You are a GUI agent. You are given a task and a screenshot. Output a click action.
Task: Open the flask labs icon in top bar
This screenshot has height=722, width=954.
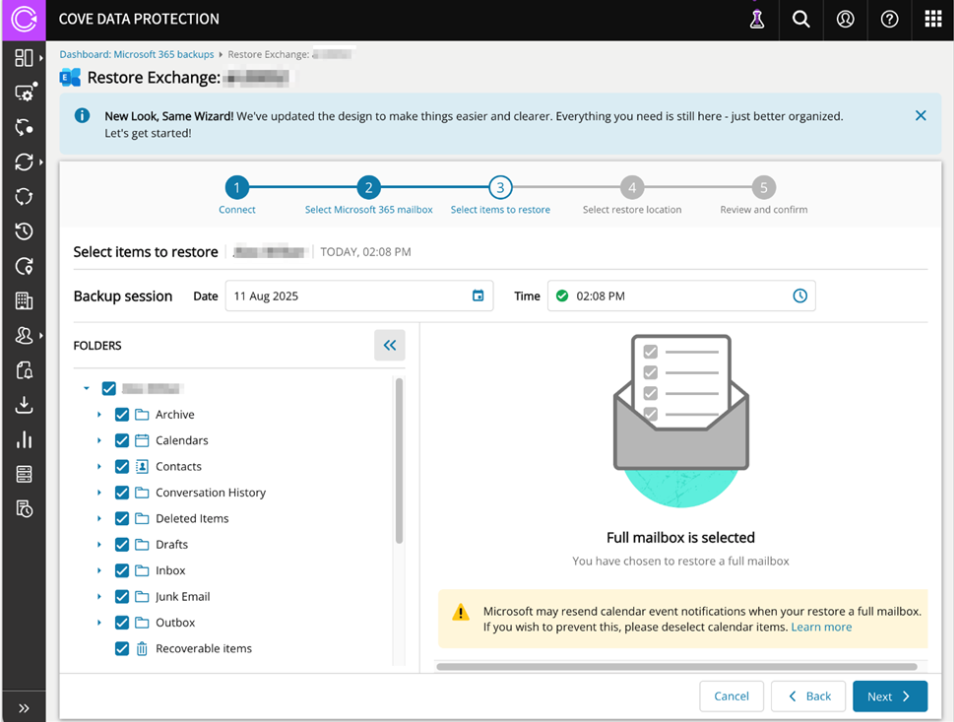(756, 19)
